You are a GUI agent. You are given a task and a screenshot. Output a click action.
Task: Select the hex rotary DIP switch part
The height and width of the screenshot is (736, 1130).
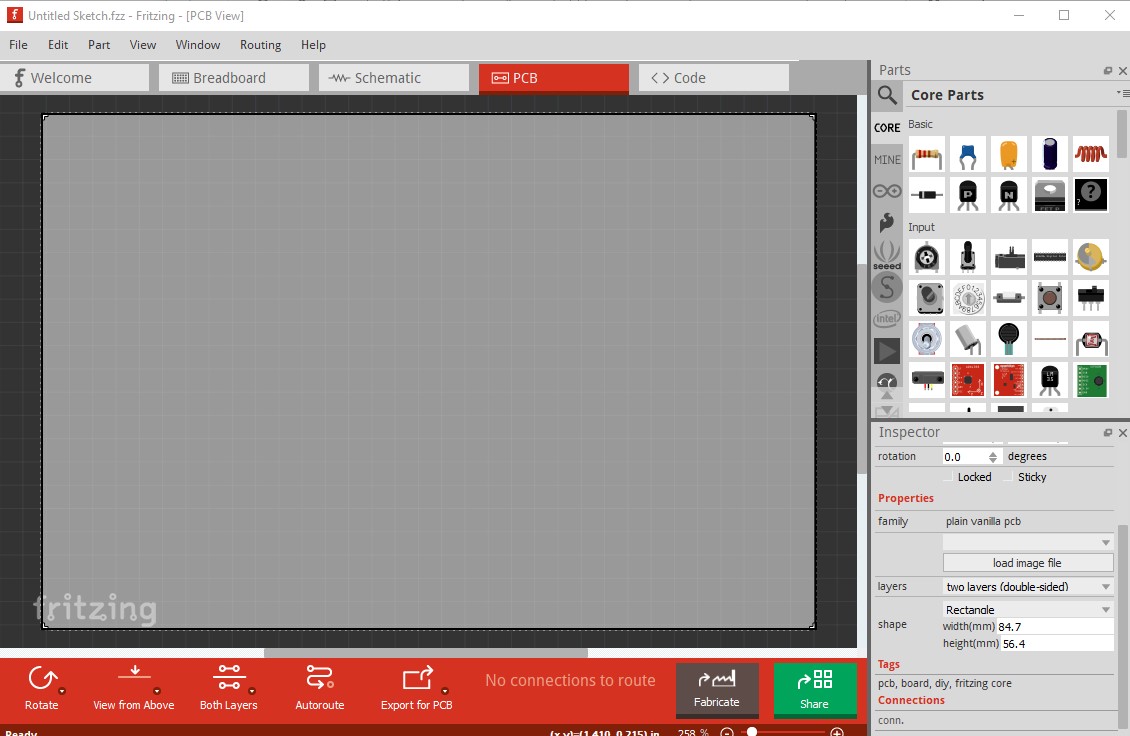pos(968,298)
